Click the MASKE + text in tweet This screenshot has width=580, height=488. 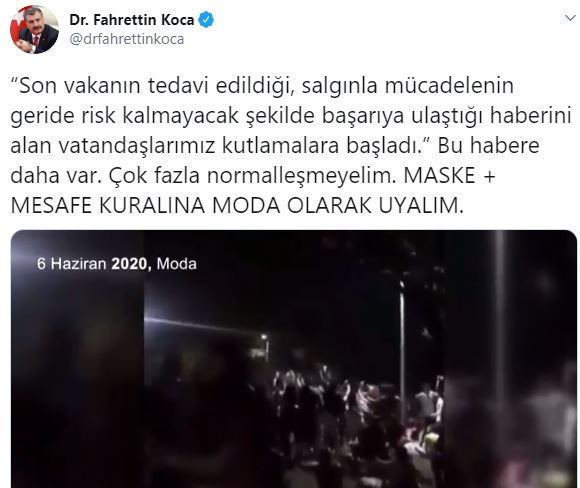pyautogui.click(x=449, y=176)
